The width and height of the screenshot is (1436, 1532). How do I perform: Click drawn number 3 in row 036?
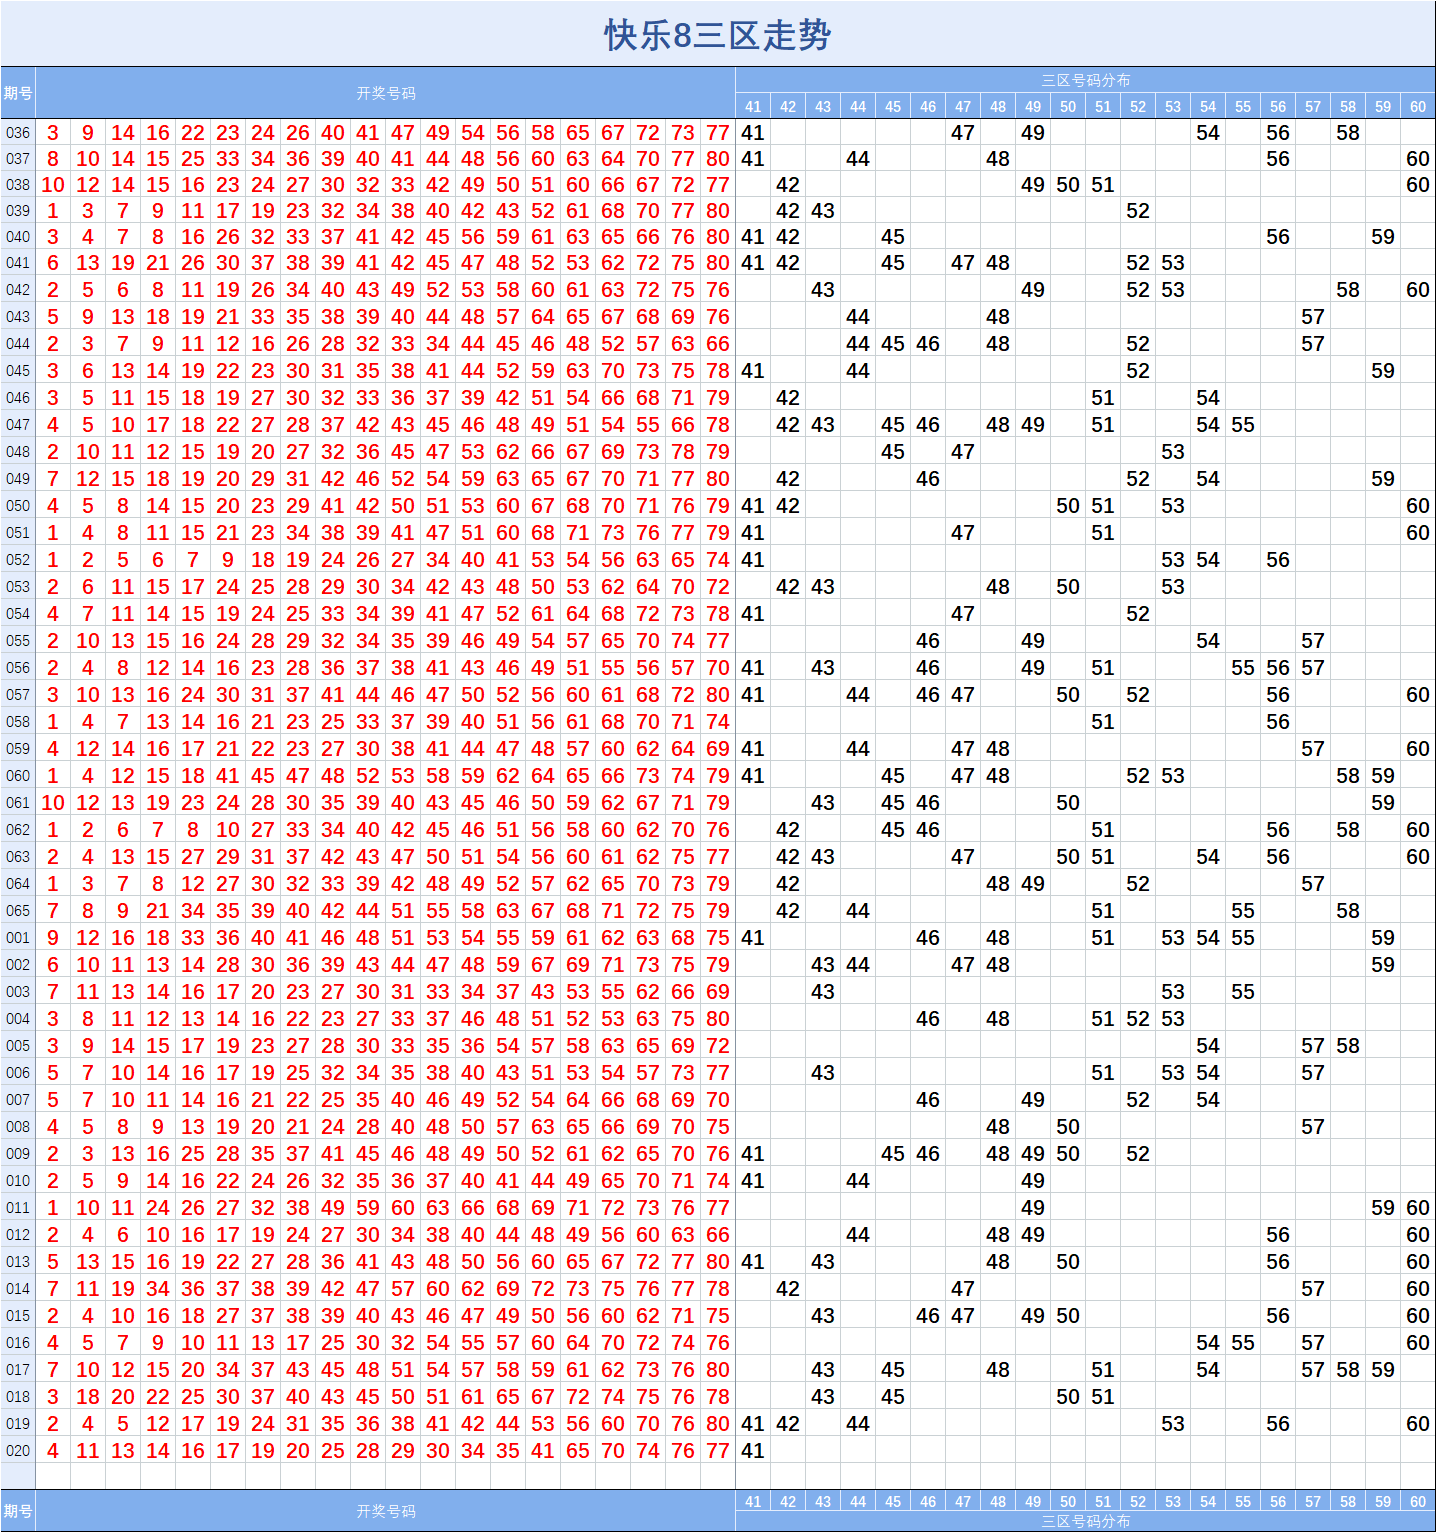click(53, 133)
